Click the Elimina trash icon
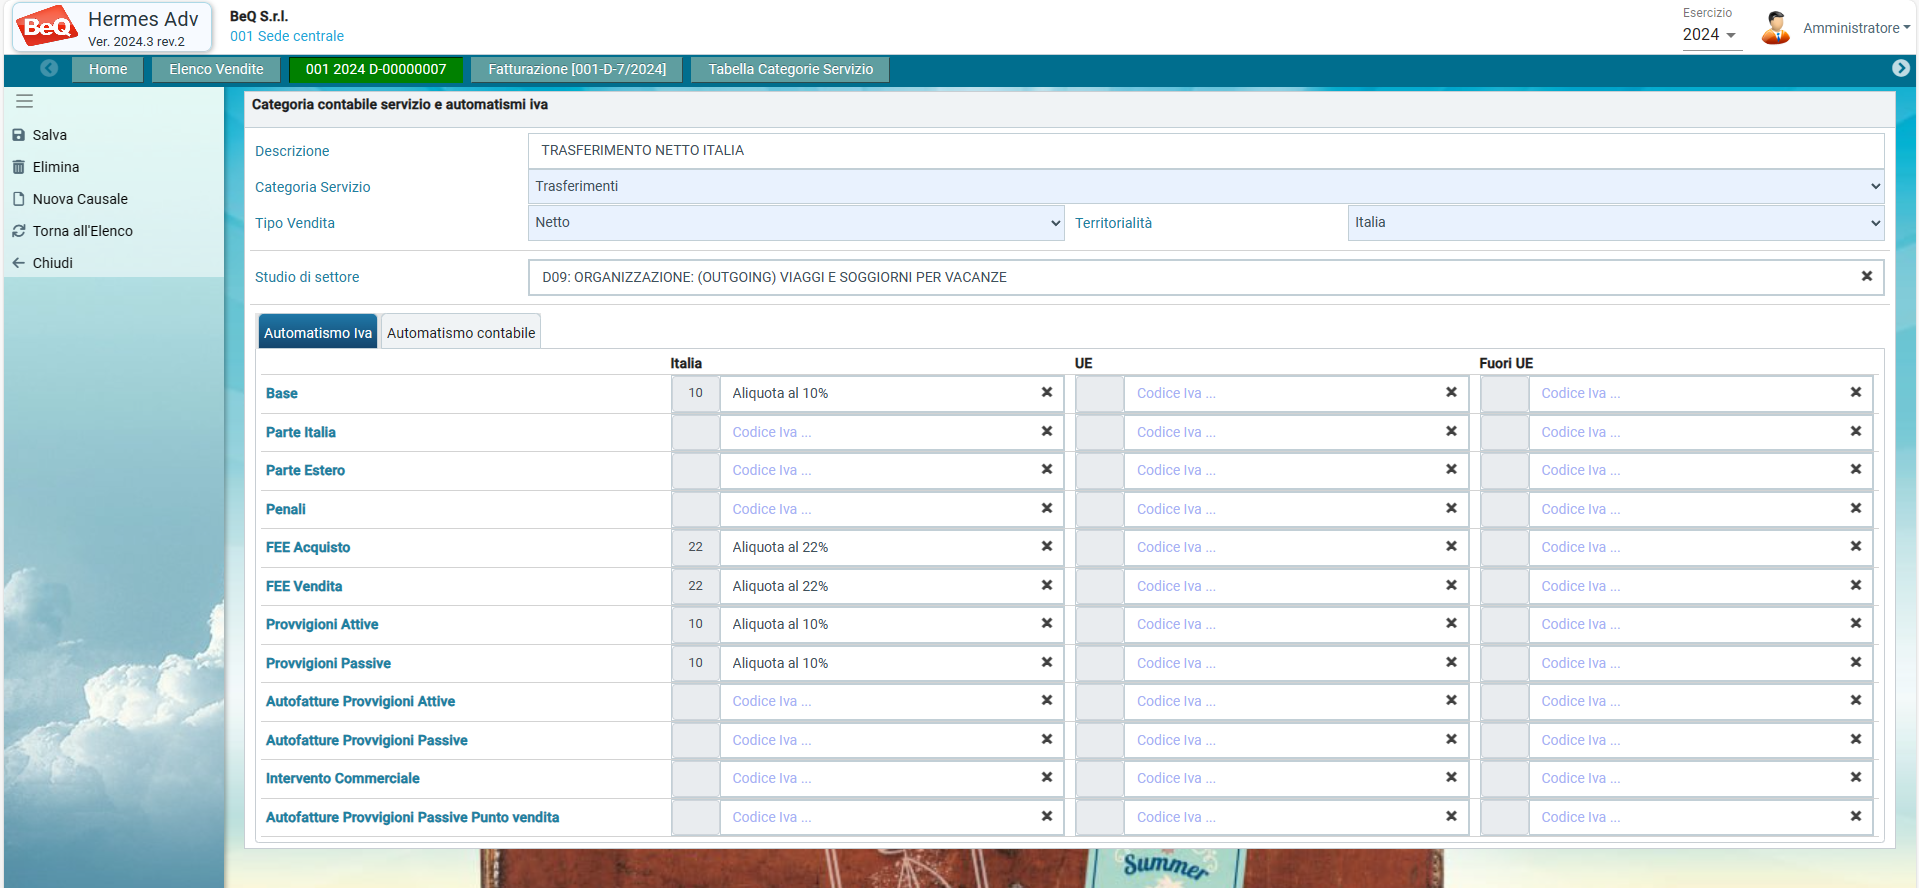1919x888 pixels. click(x=18, y=167)
